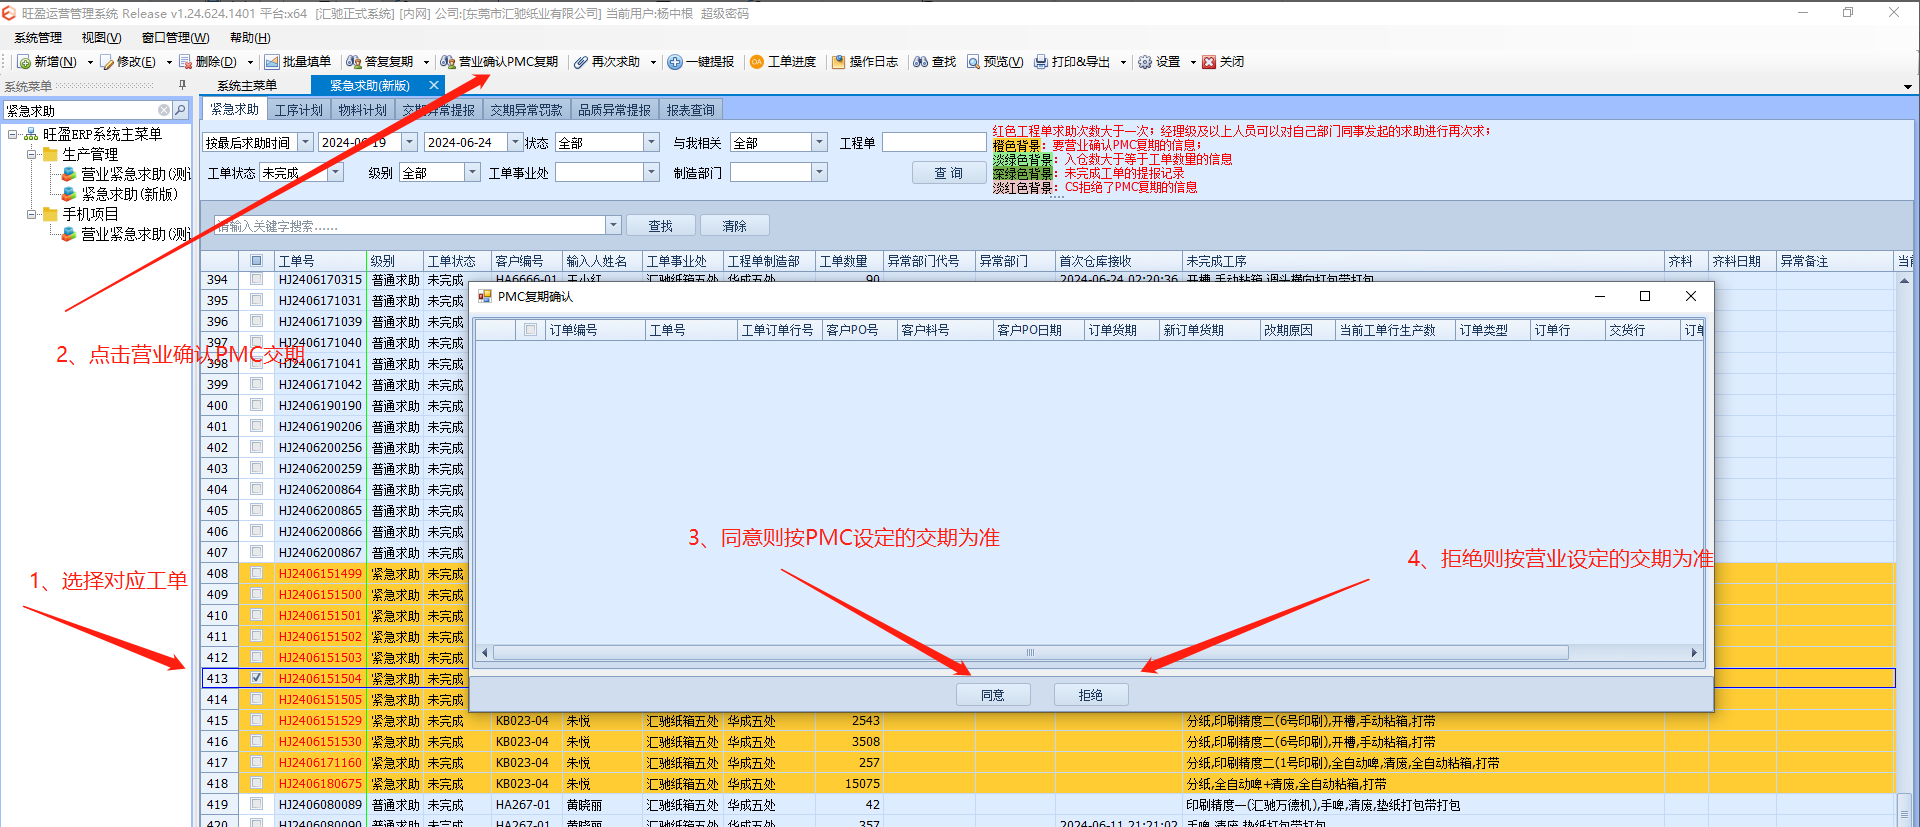The image size is (1920, 827).
Task: Collapse the 手机项目 tree node
Action: click(31, 214)
